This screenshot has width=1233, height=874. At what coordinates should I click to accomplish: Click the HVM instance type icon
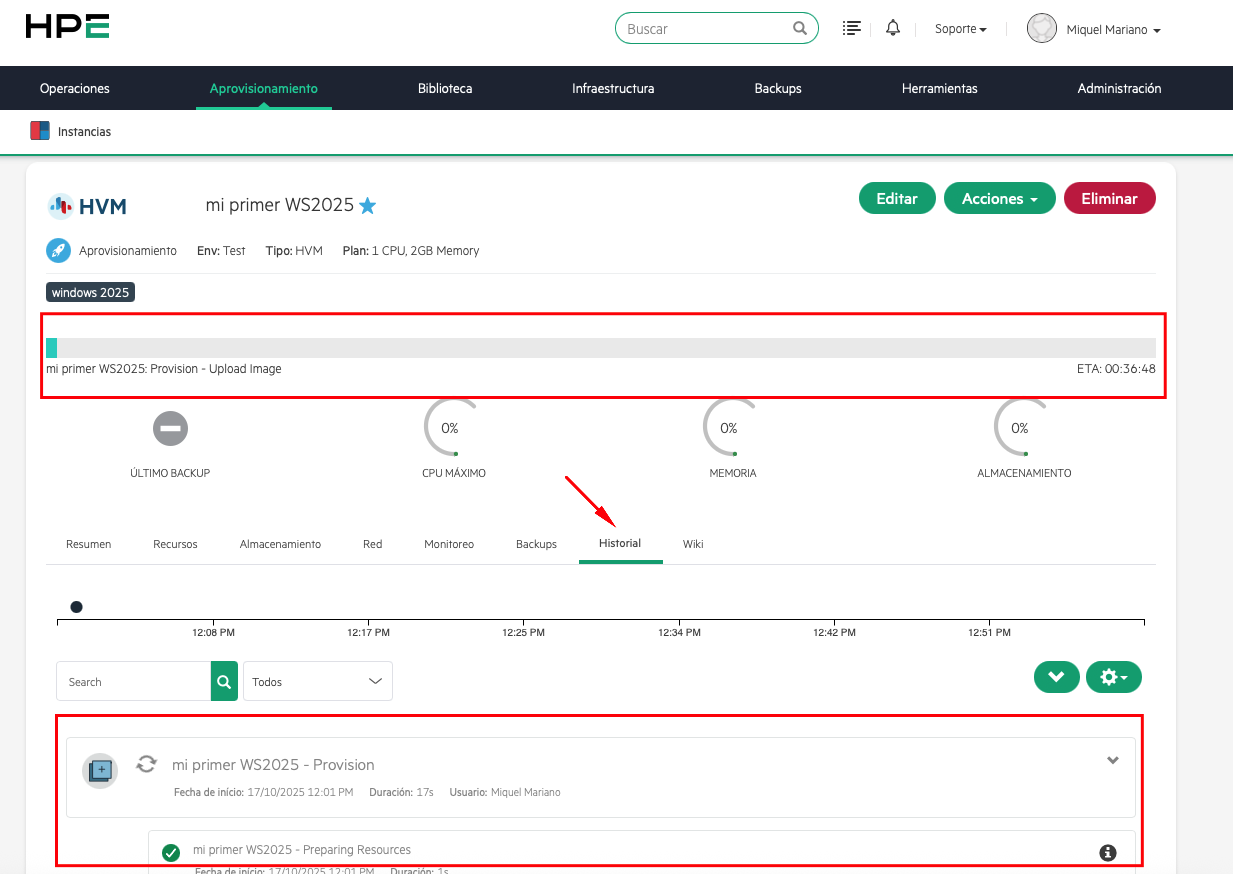pos(61,205)
